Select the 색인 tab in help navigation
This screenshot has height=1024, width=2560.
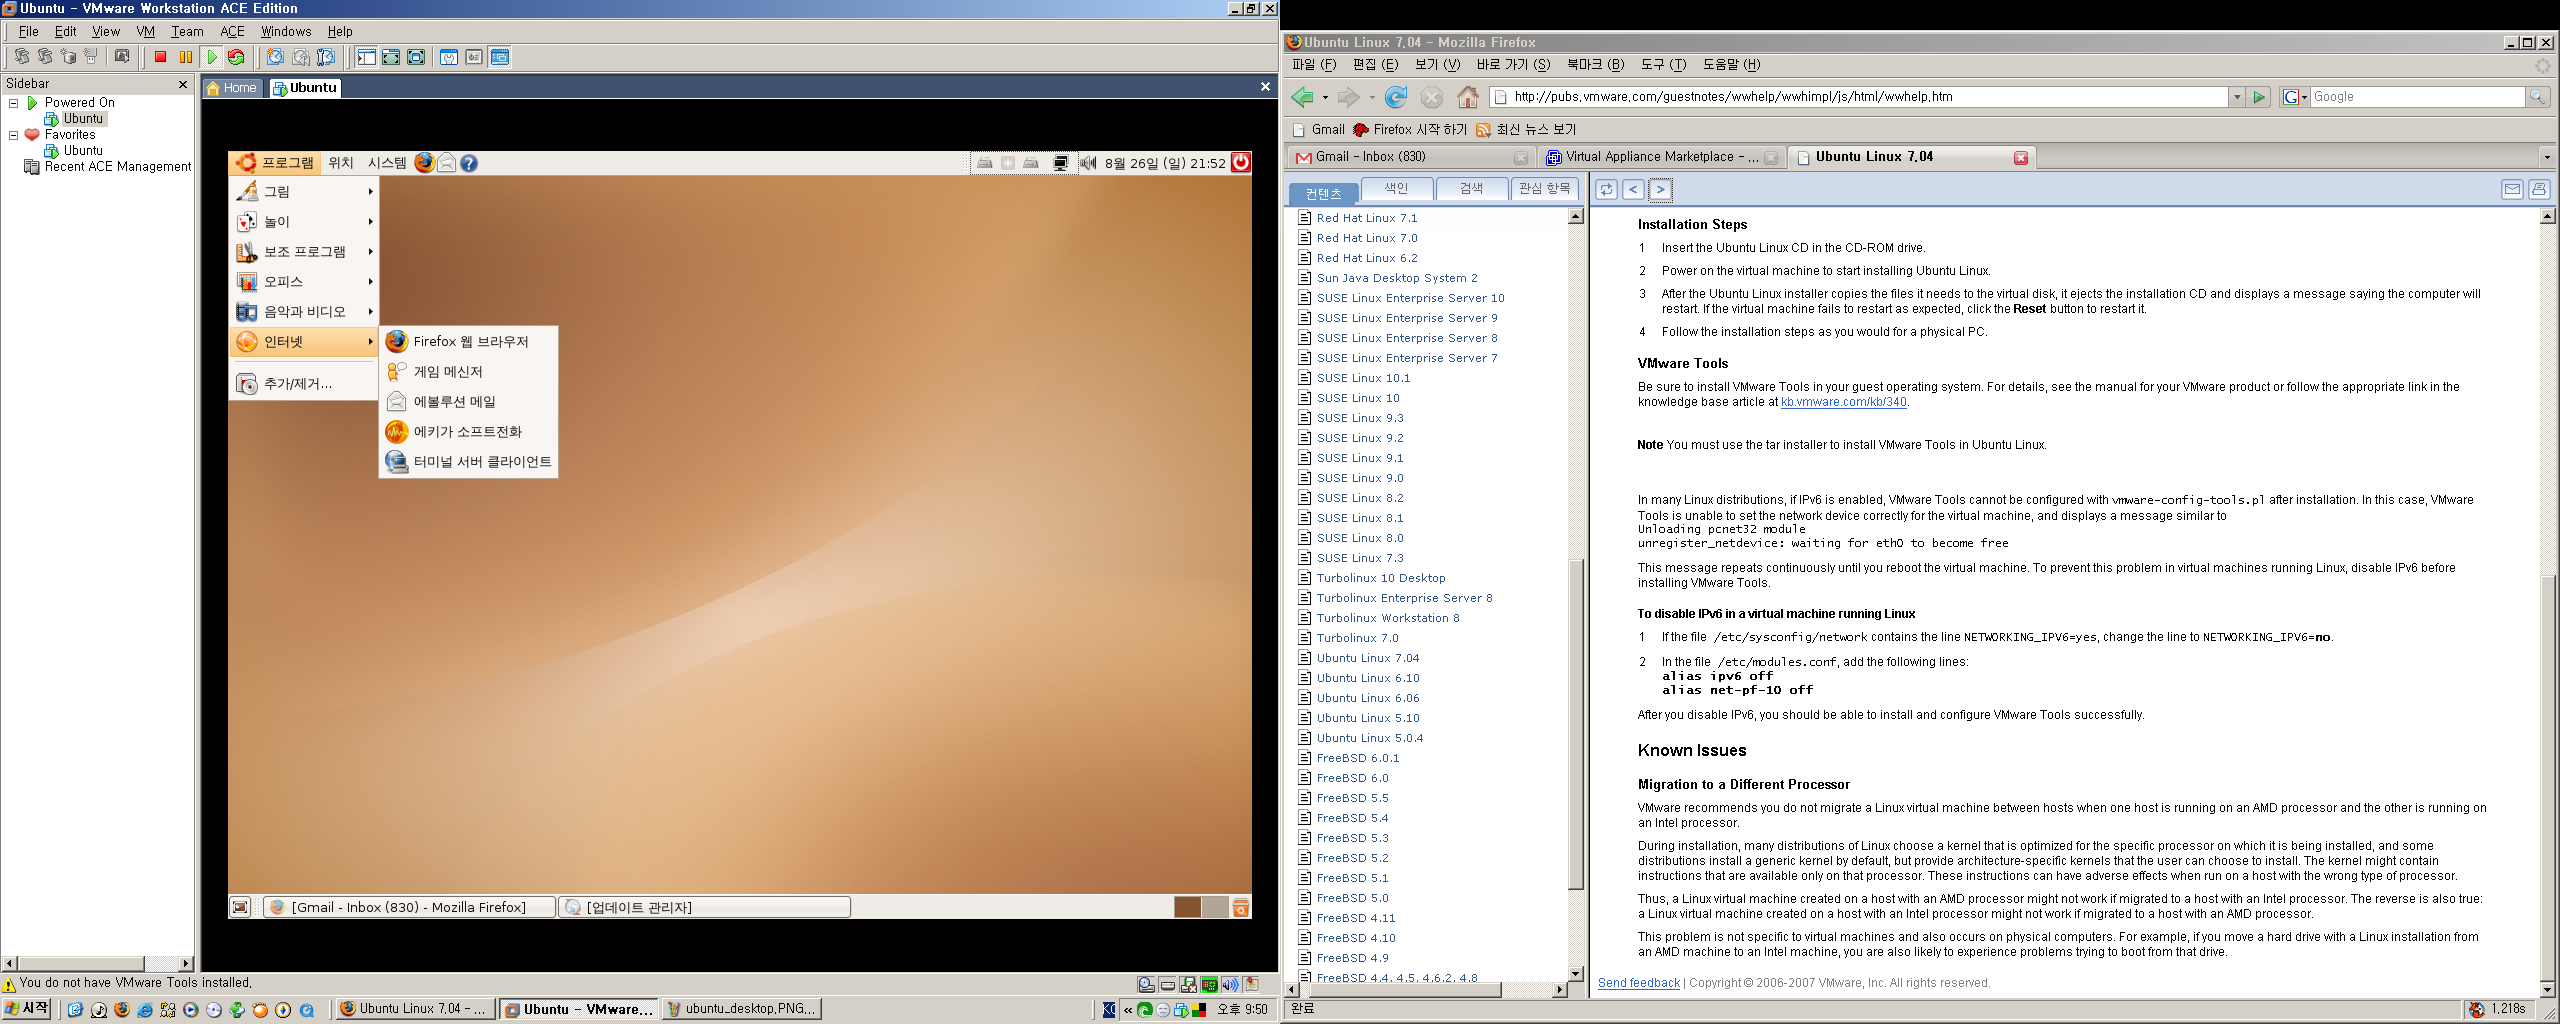click(1396, 188)
